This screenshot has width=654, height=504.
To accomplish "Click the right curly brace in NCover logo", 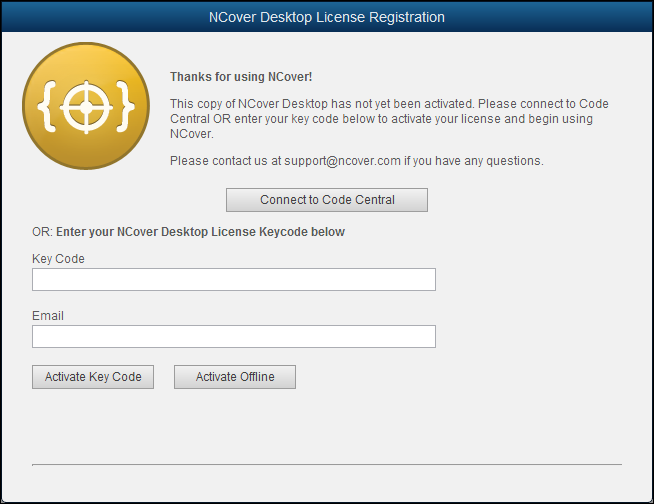I will pyautogui.click(x=123, y=110).
